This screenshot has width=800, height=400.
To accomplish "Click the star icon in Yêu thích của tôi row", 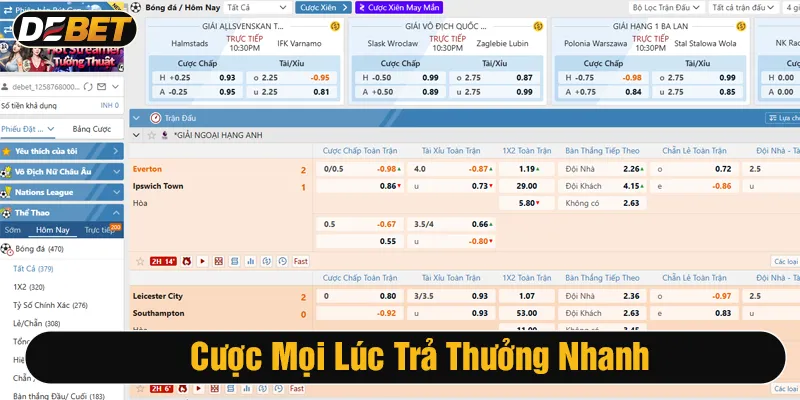I will [x=6, y=151].
